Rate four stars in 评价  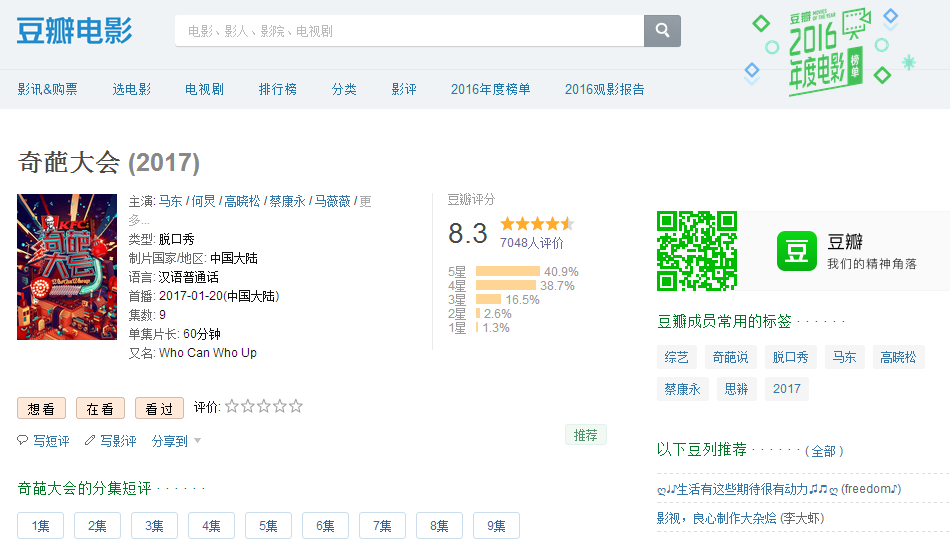(279, 406)
